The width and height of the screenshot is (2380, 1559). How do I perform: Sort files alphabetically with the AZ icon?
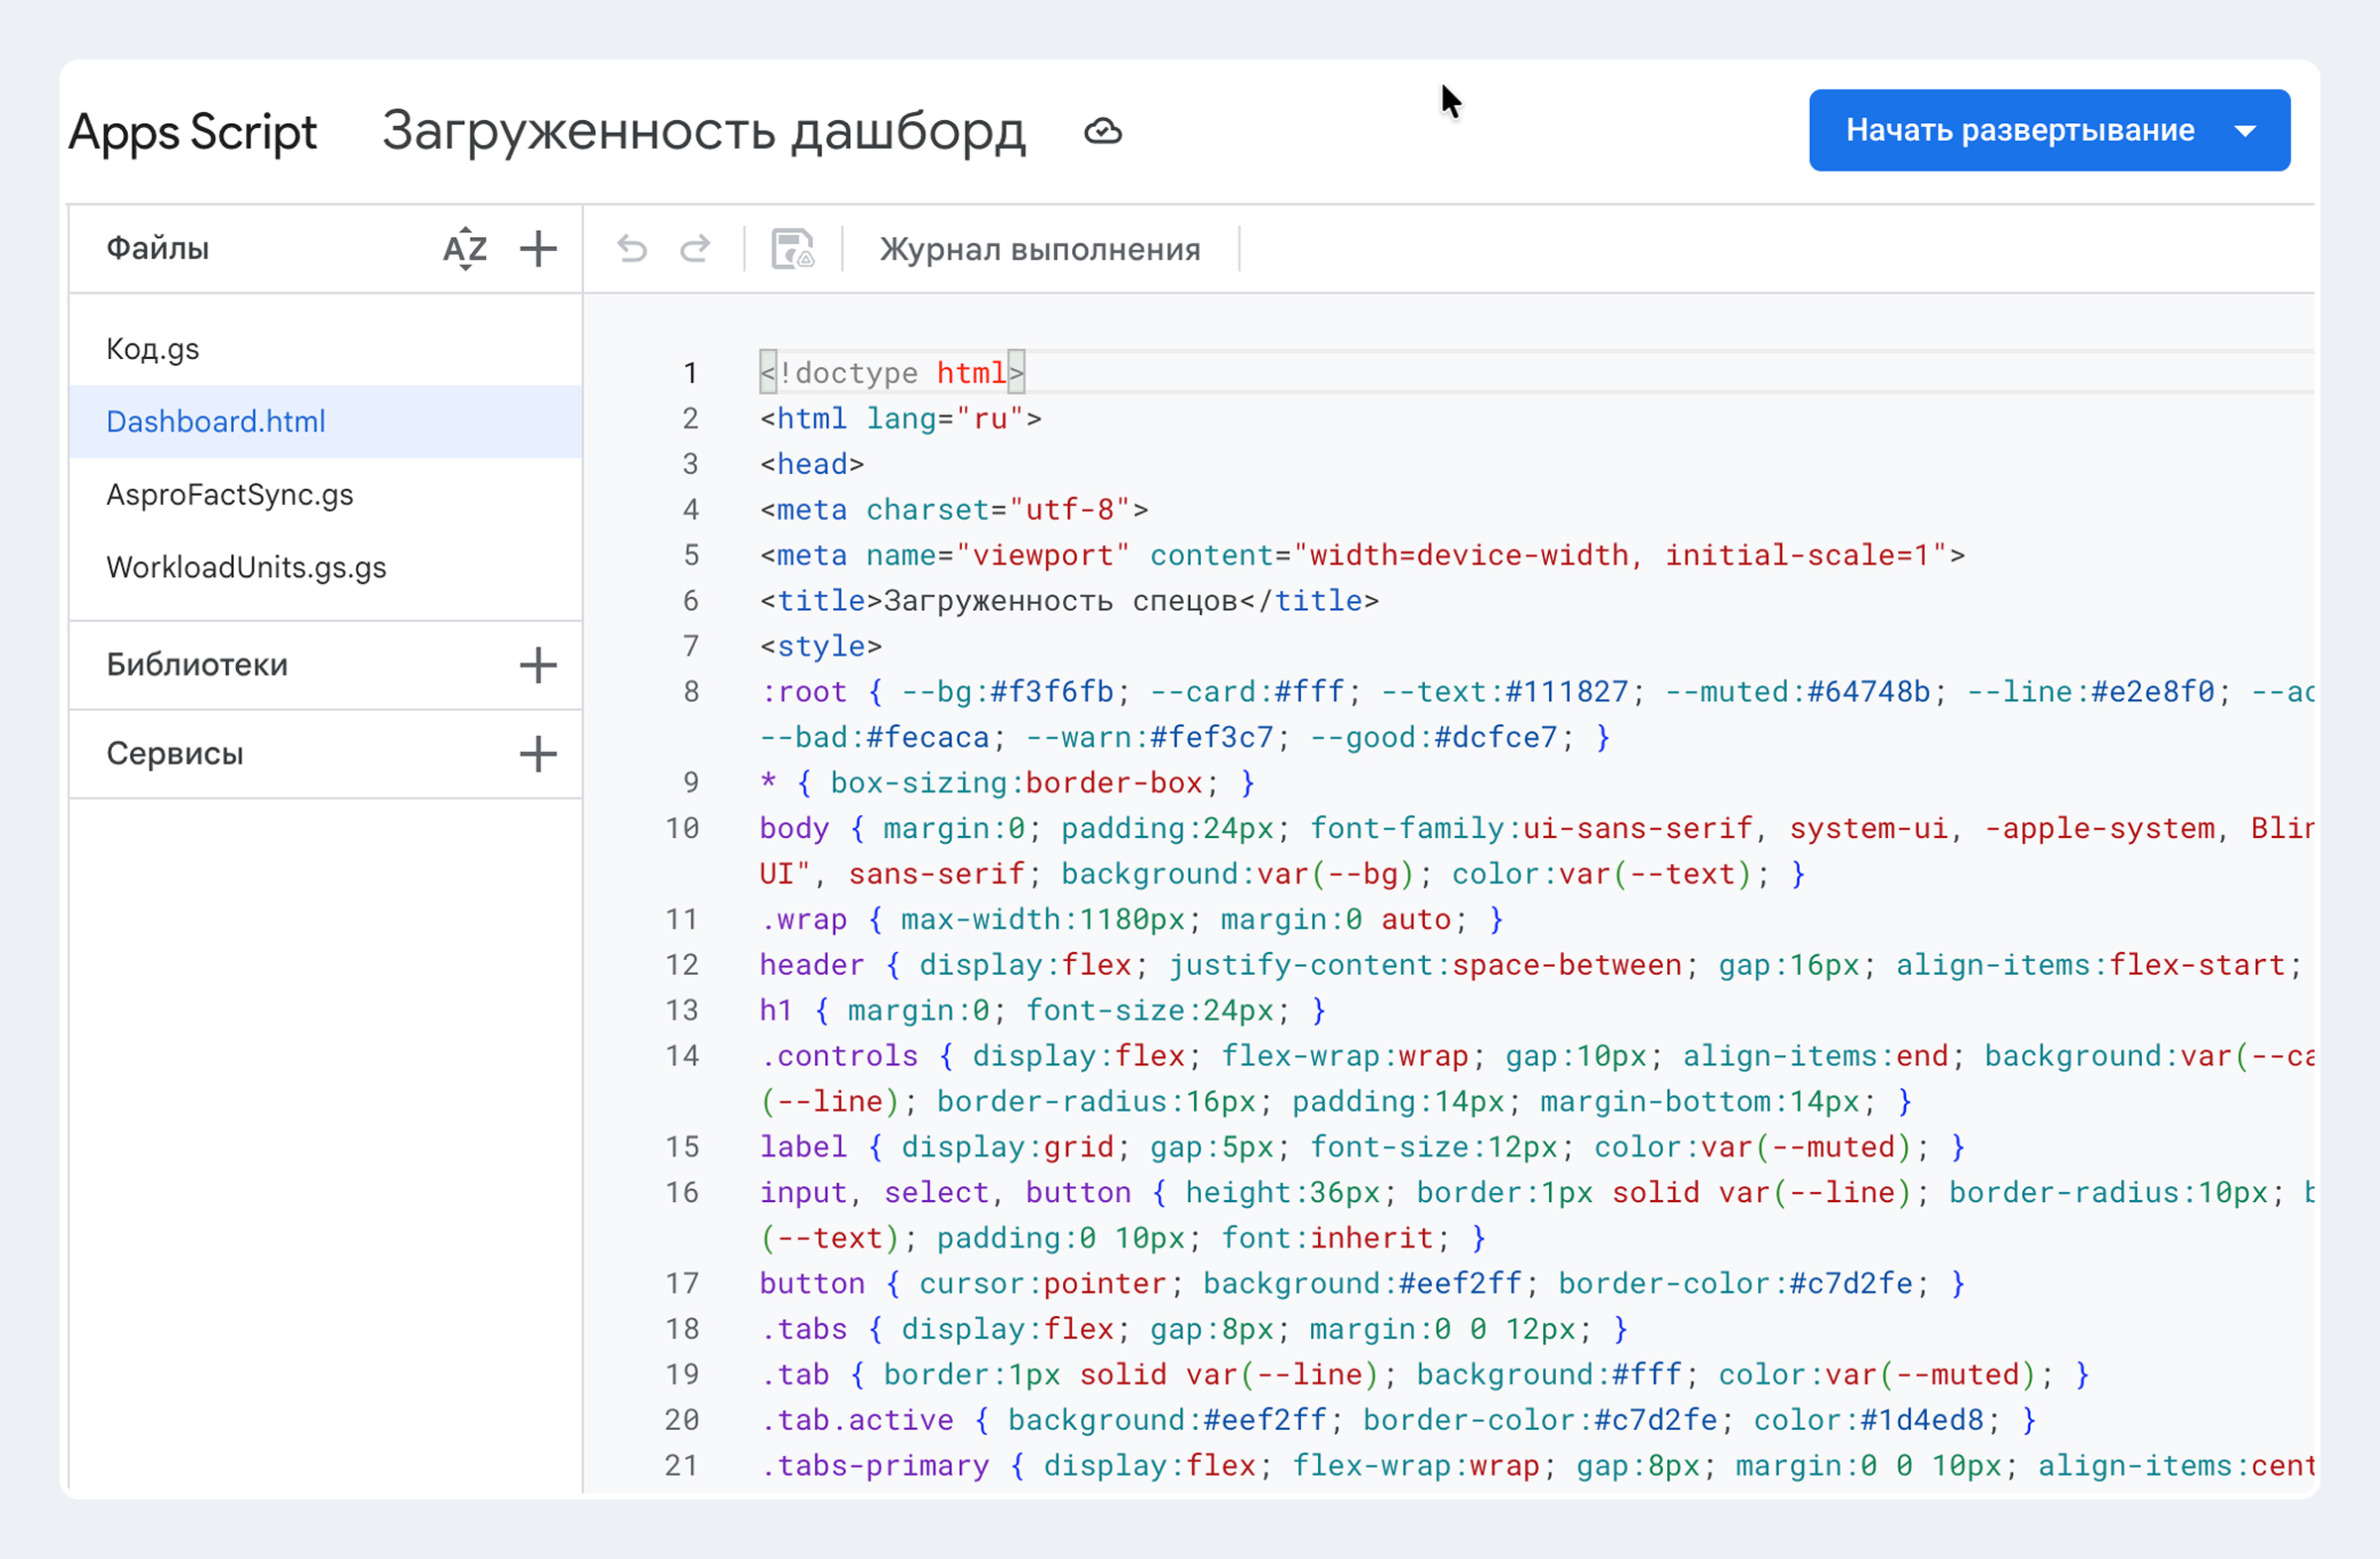pos(465,249)
